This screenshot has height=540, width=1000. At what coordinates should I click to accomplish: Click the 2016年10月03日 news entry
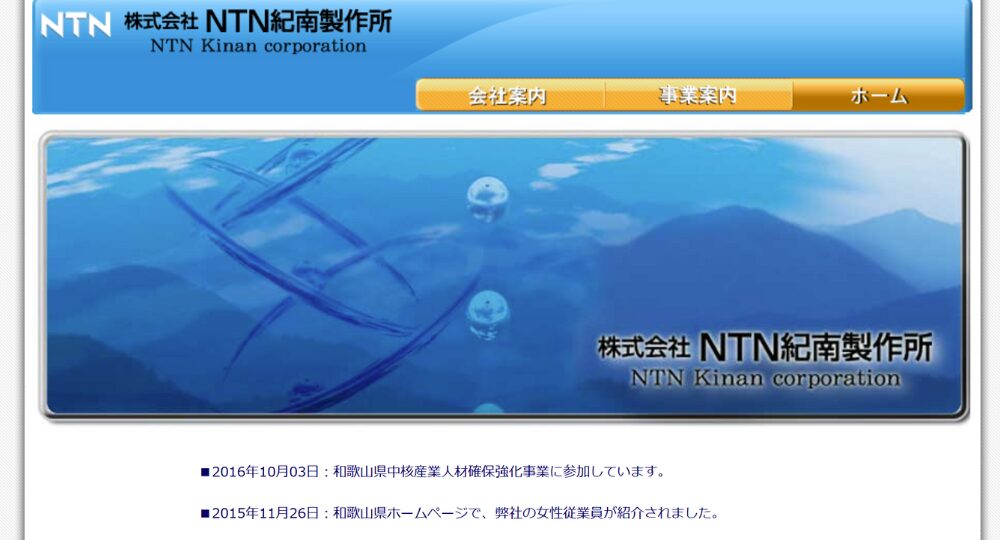[x=433, y=472]
